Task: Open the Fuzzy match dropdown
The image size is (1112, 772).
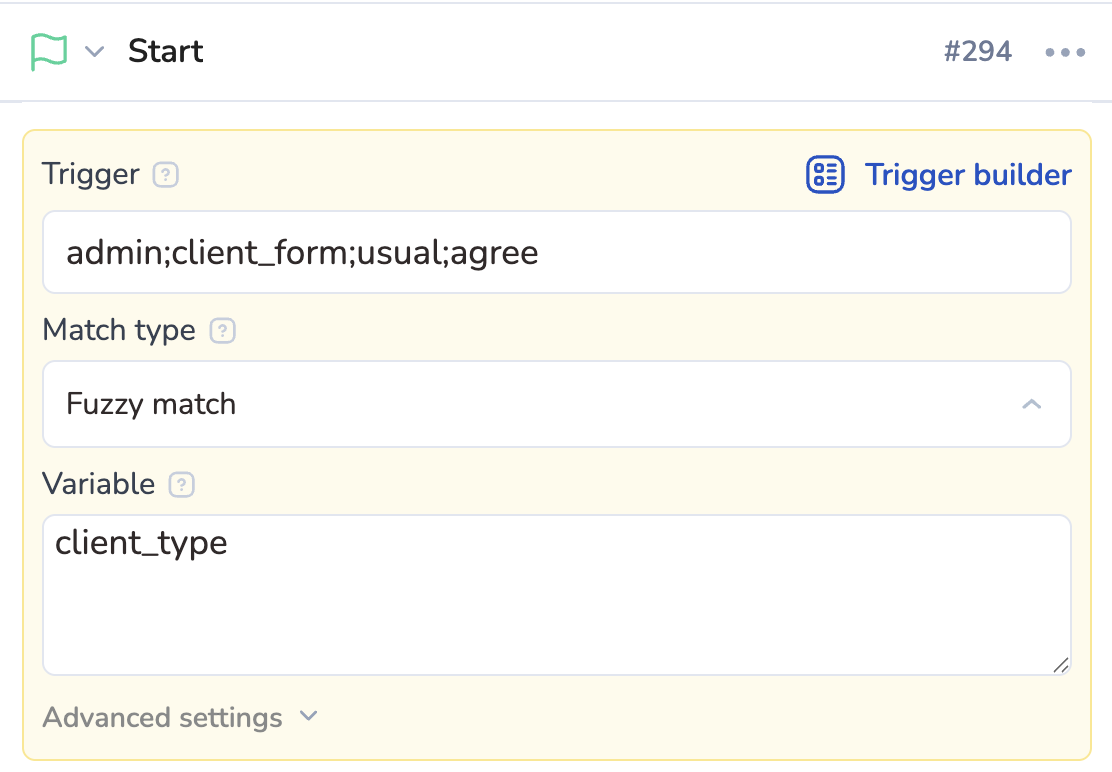Action: click(x=556, y=404)
